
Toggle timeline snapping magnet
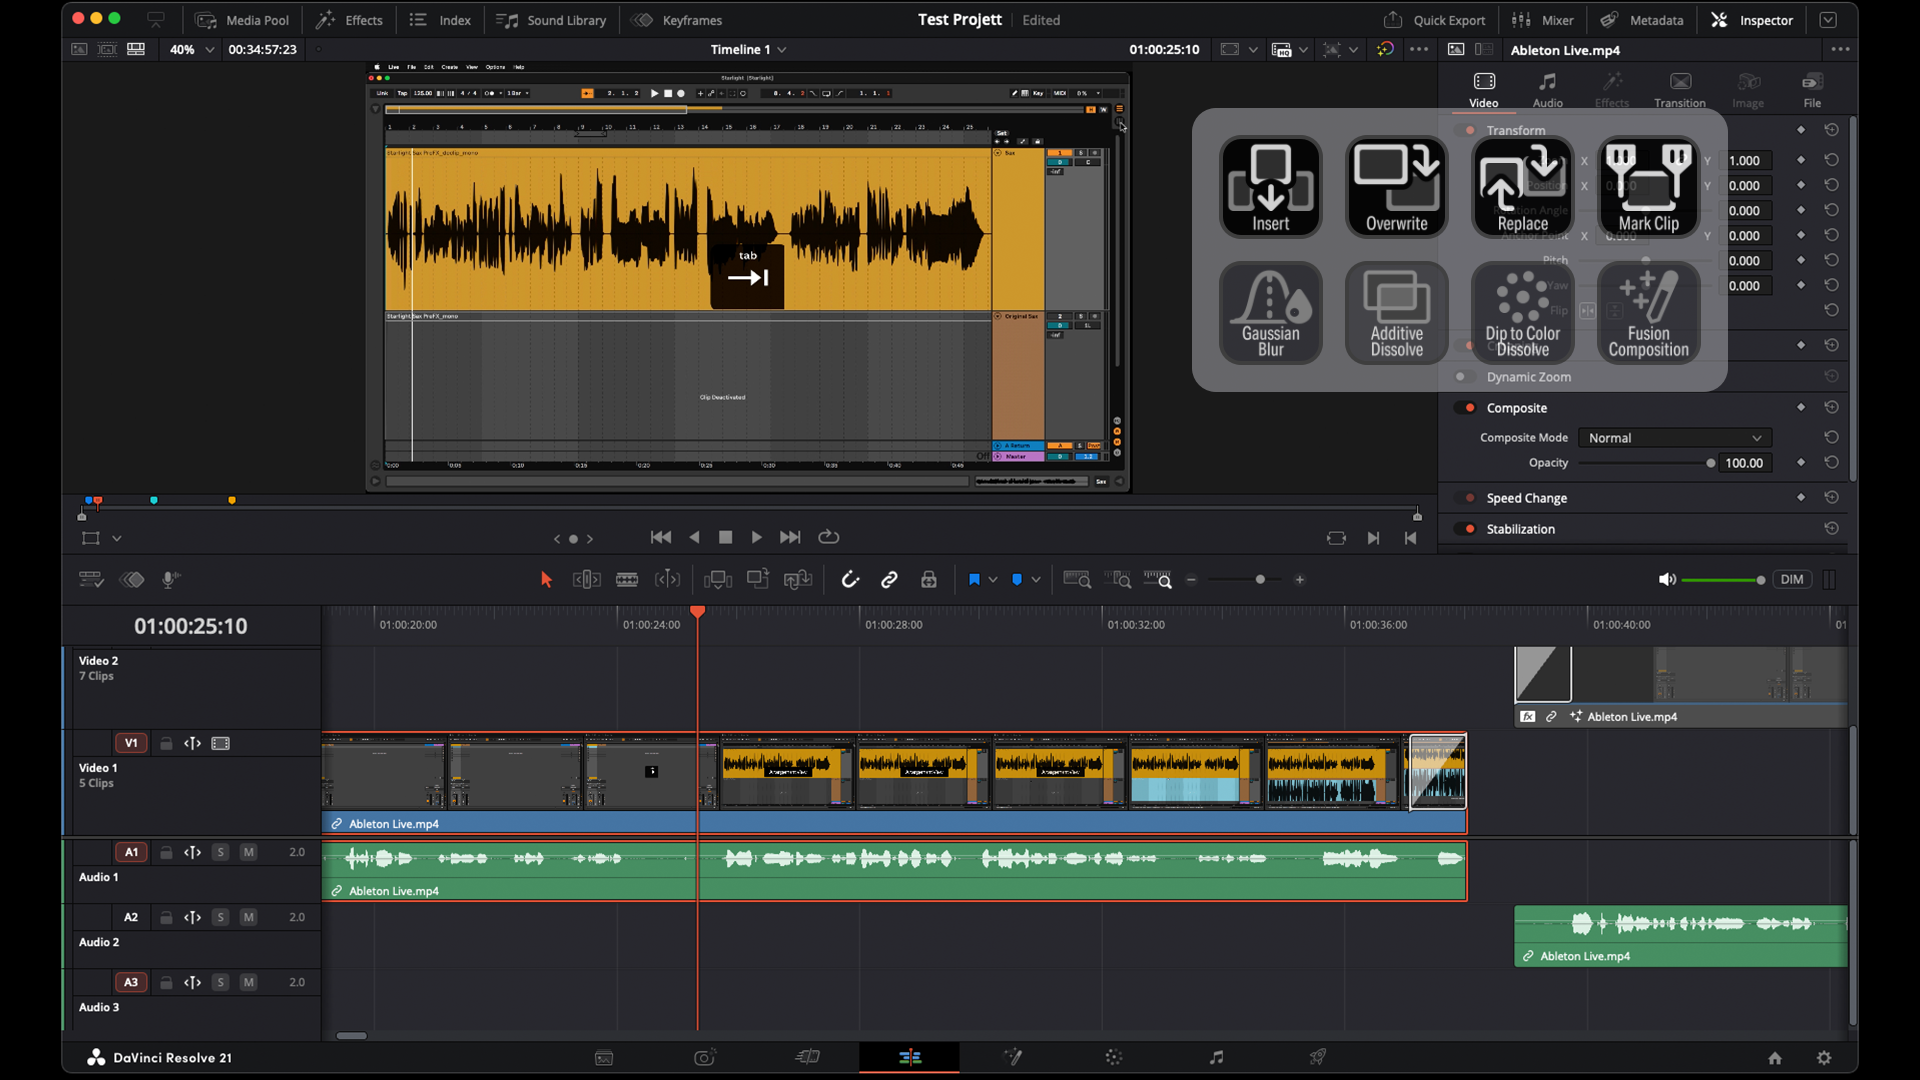pyautogui.click(x=850, y=580)
